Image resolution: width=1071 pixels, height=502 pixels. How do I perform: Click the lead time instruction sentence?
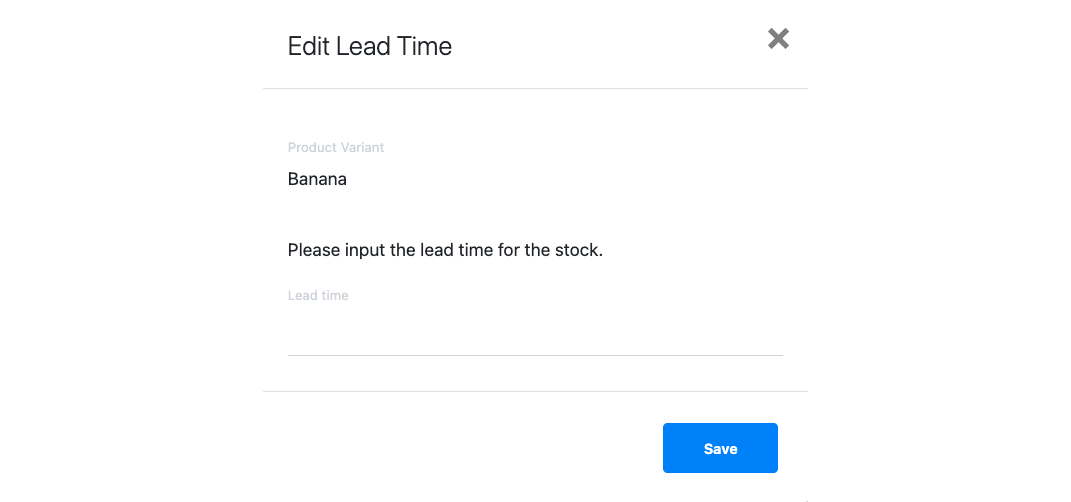click(x=445, y=250)
